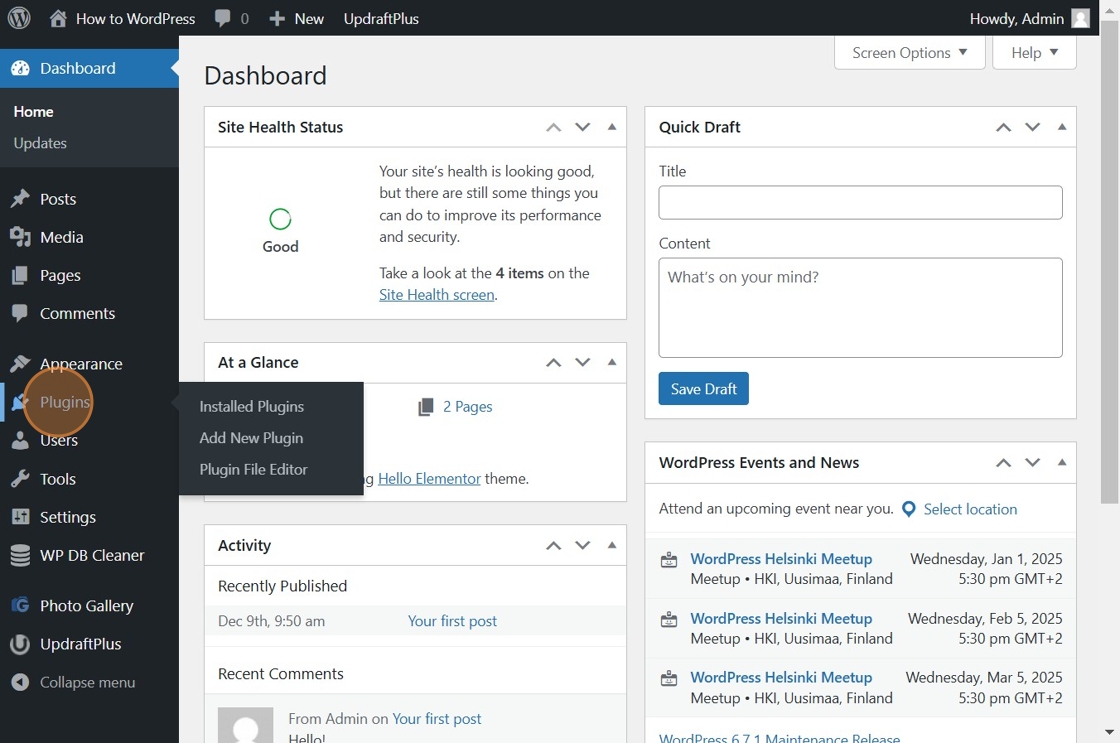Collapse the Activity panel
Screen dimensions: 1120x743
point(612,545)
